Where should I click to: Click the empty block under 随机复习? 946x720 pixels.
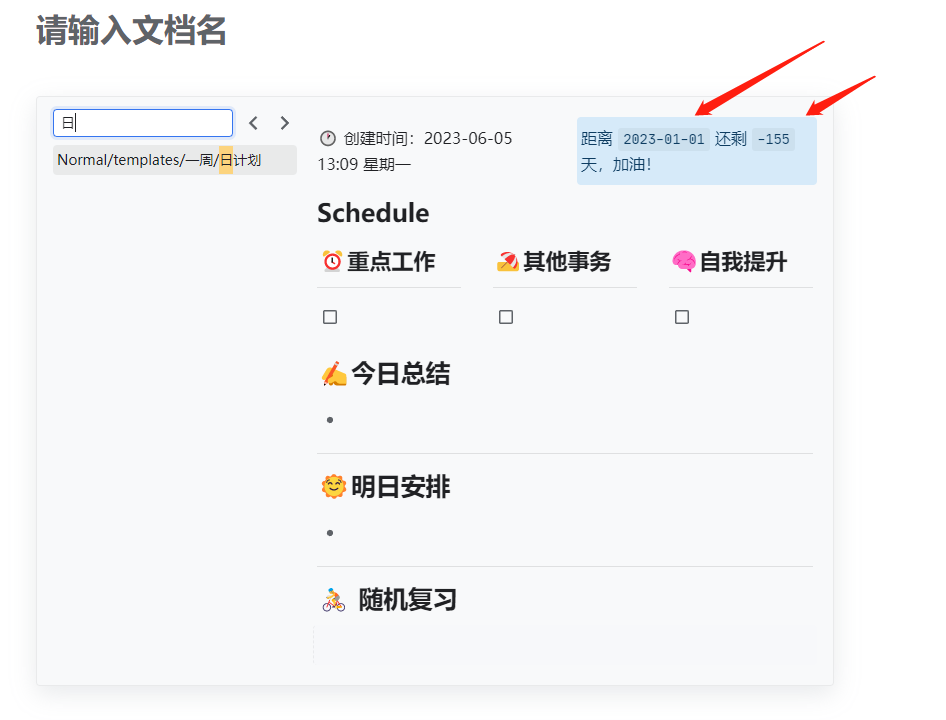click(x=565, y=645)
